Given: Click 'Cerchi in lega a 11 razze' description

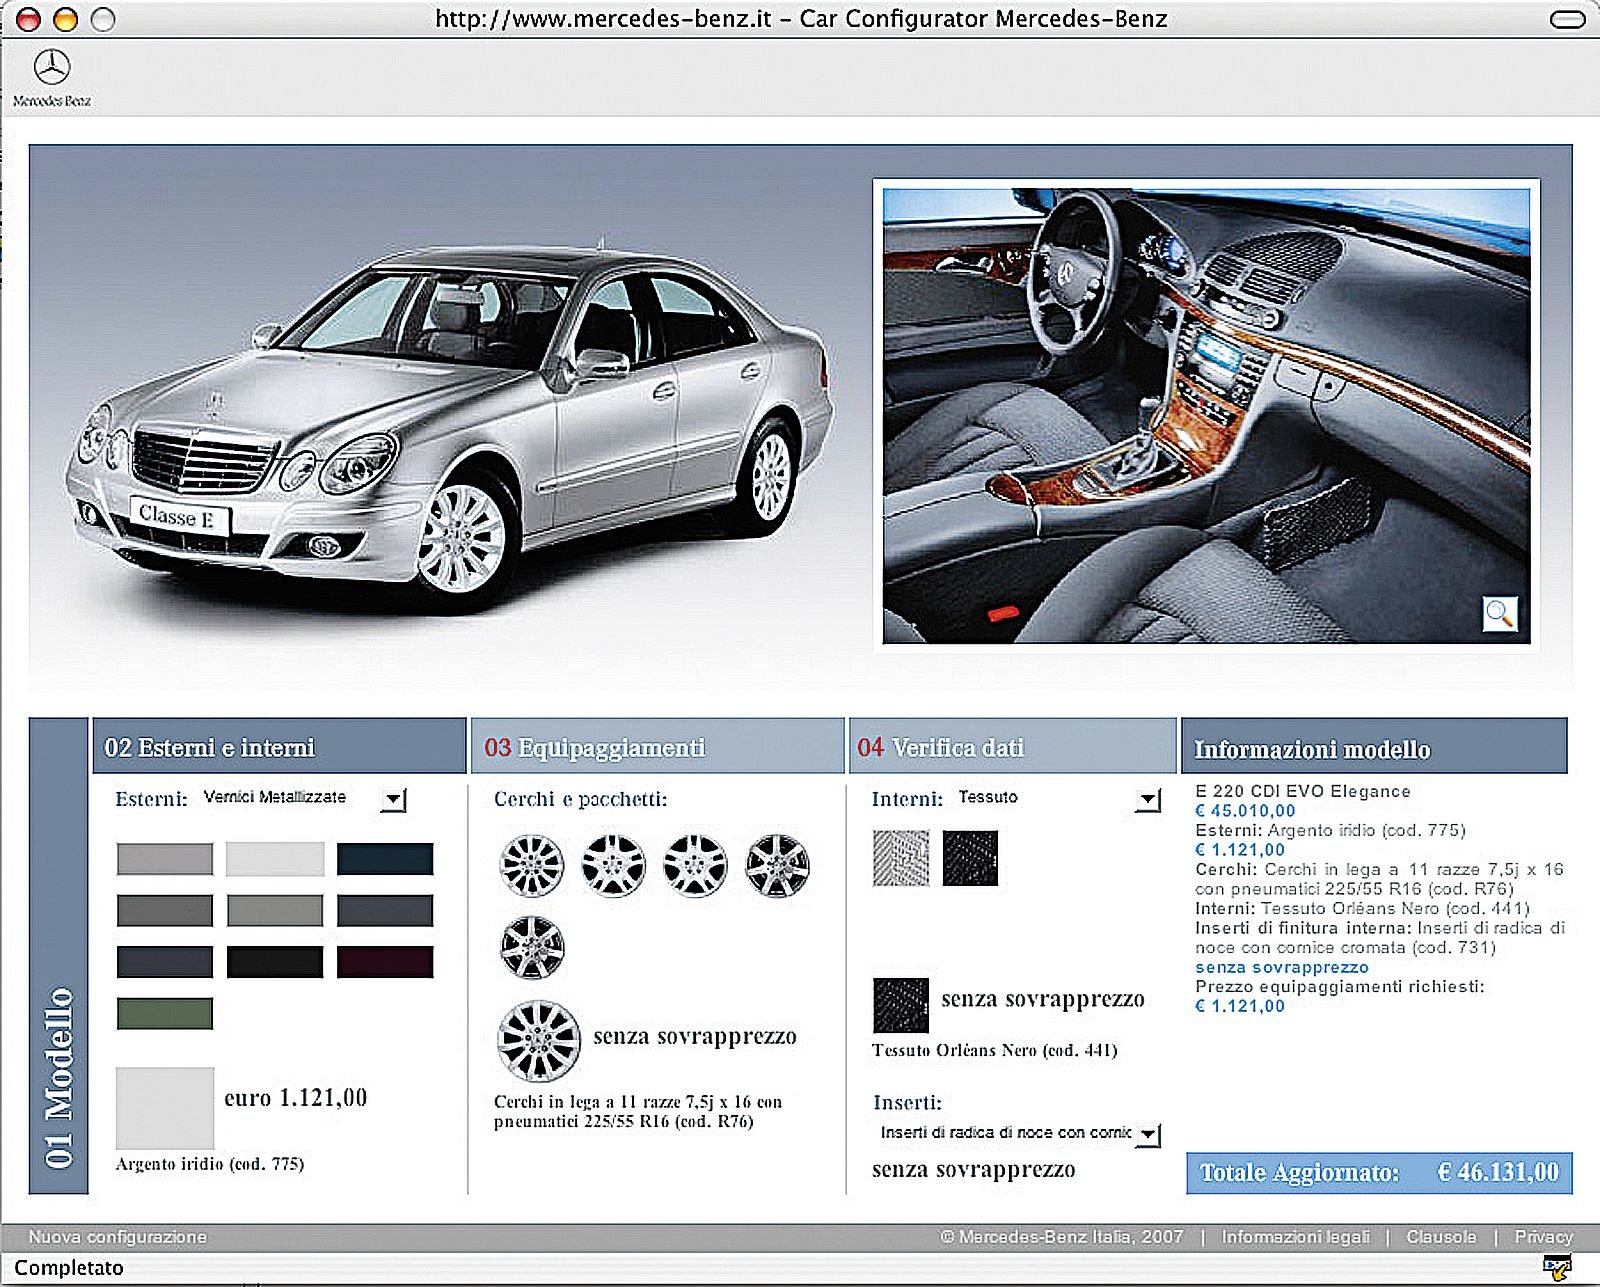Looking at the screenshot, I should coord(638,1111).
